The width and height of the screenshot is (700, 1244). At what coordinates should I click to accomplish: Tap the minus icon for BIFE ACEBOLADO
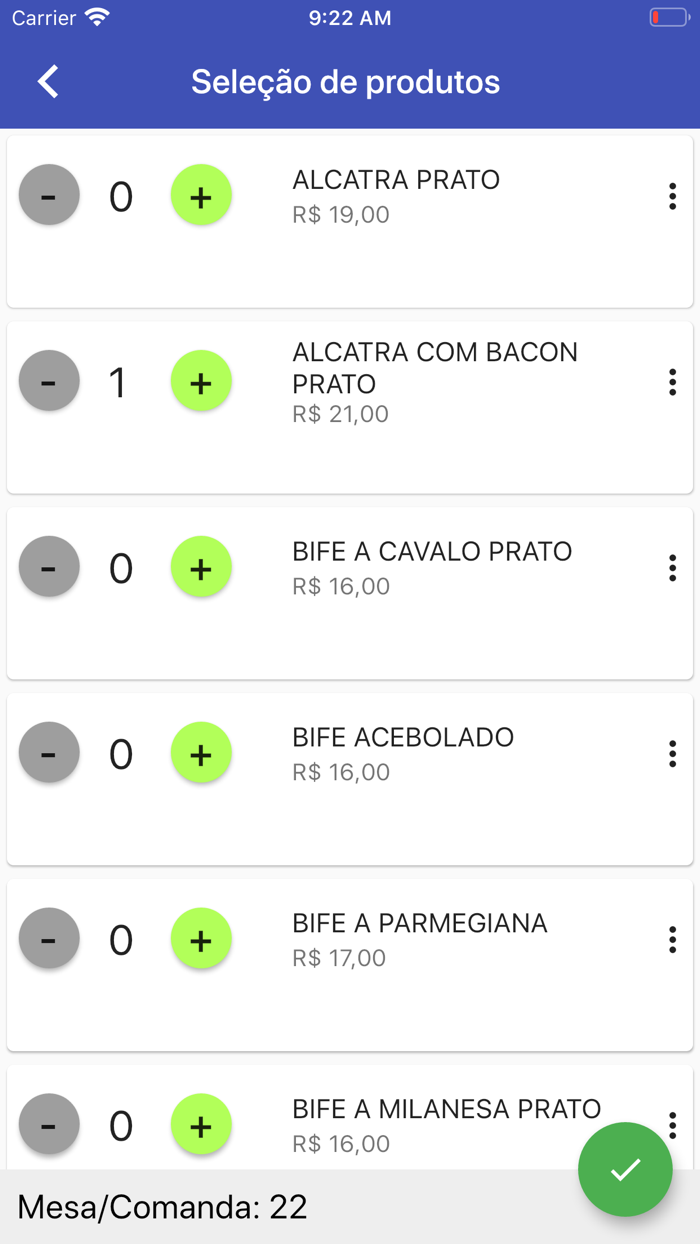(x=48, y=752)
